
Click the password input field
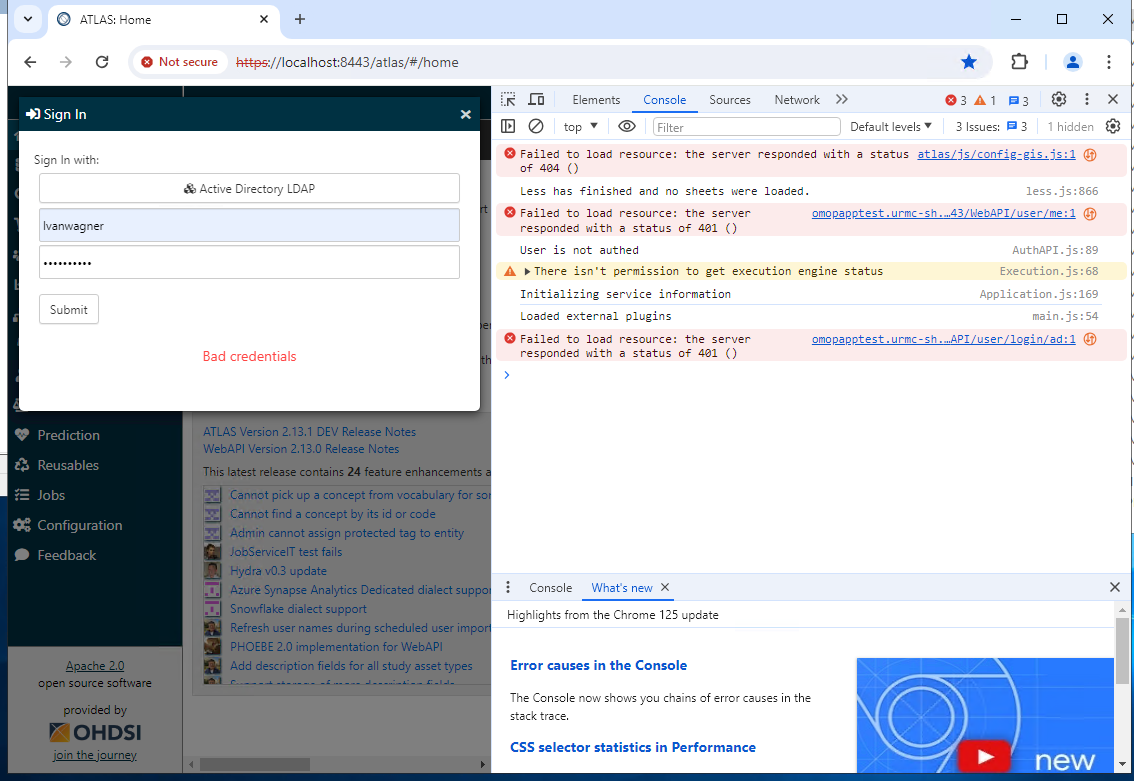pos(250,263)
